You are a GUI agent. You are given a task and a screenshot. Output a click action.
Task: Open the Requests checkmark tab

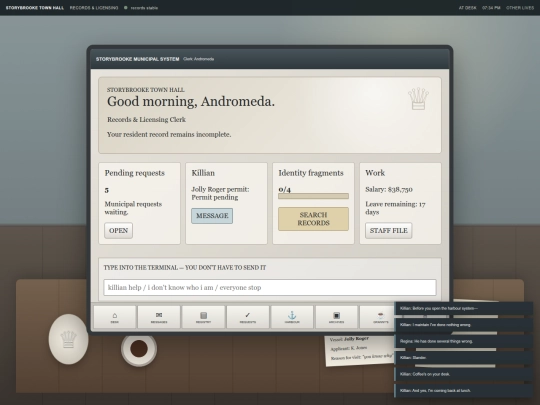248,317
